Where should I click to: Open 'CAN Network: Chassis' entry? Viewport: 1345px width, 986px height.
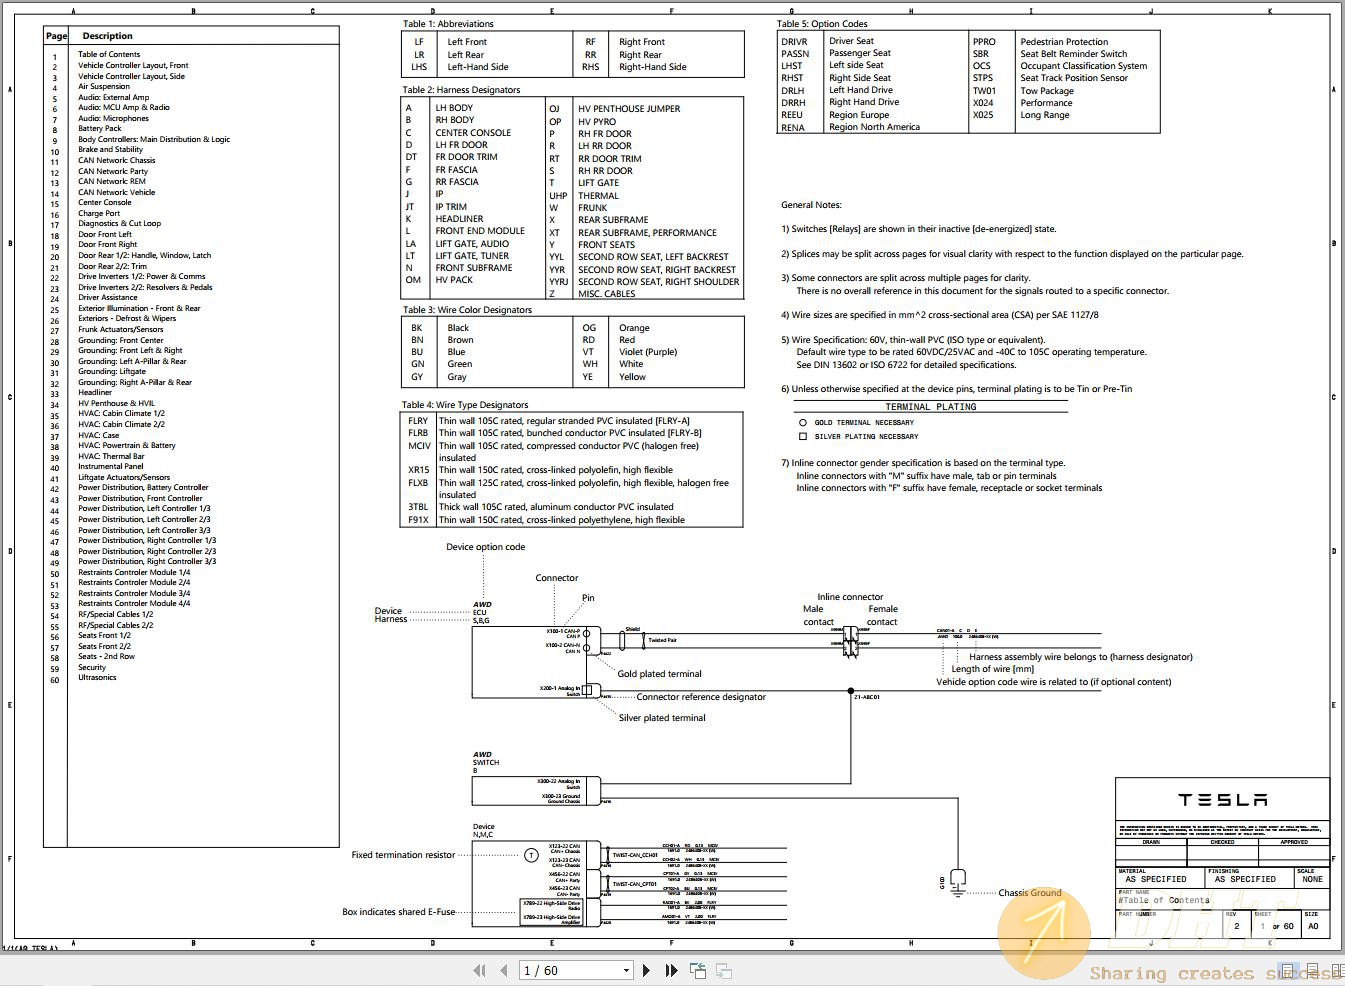pos(117,160)
